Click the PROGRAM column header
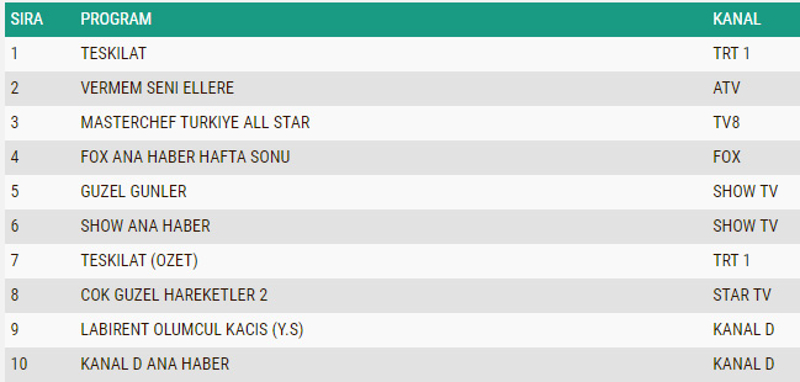800x382 pixels. pyautogui.click(x=116, y=19)
